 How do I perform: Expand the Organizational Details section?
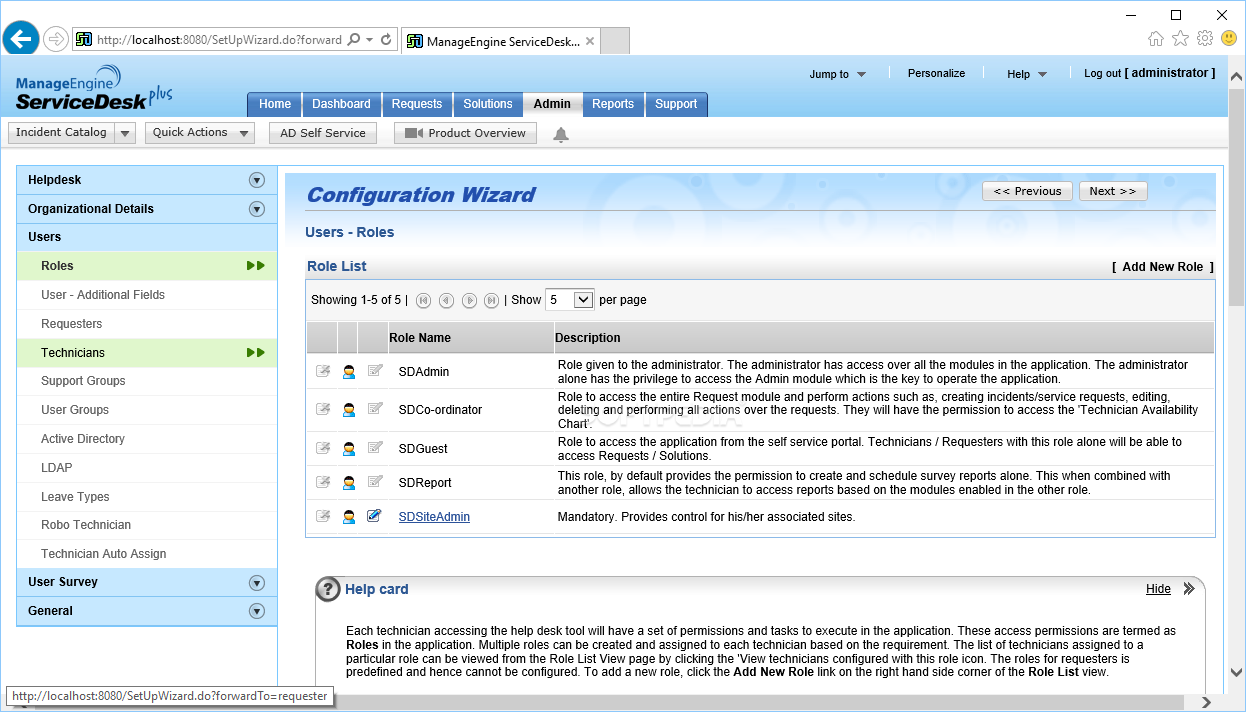point(257,209)
